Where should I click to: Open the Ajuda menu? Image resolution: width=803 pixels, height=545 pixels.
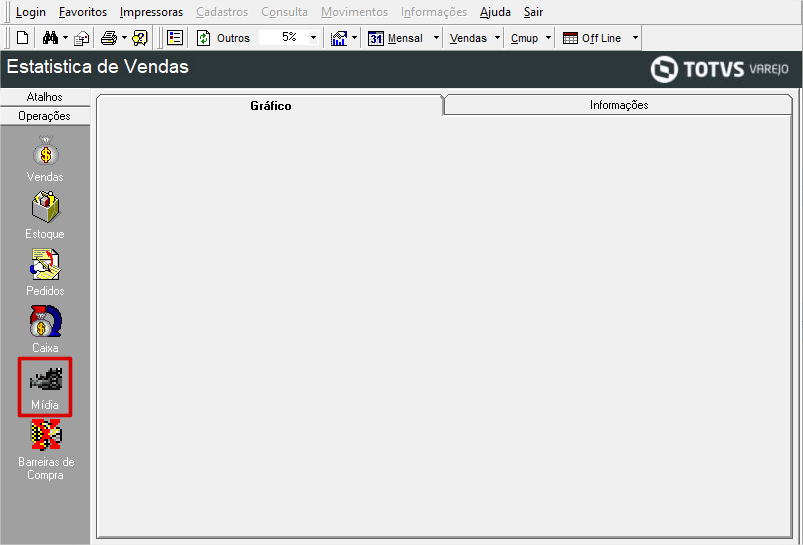pos(495,12)
